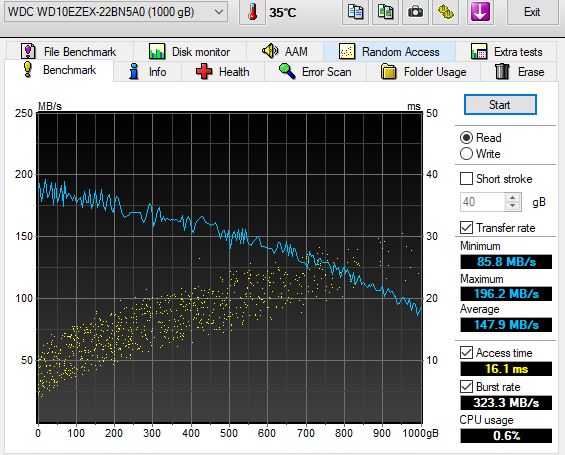Click the Exit button
The width and height of the screenshot is (565, 455).
click(532, 12)
